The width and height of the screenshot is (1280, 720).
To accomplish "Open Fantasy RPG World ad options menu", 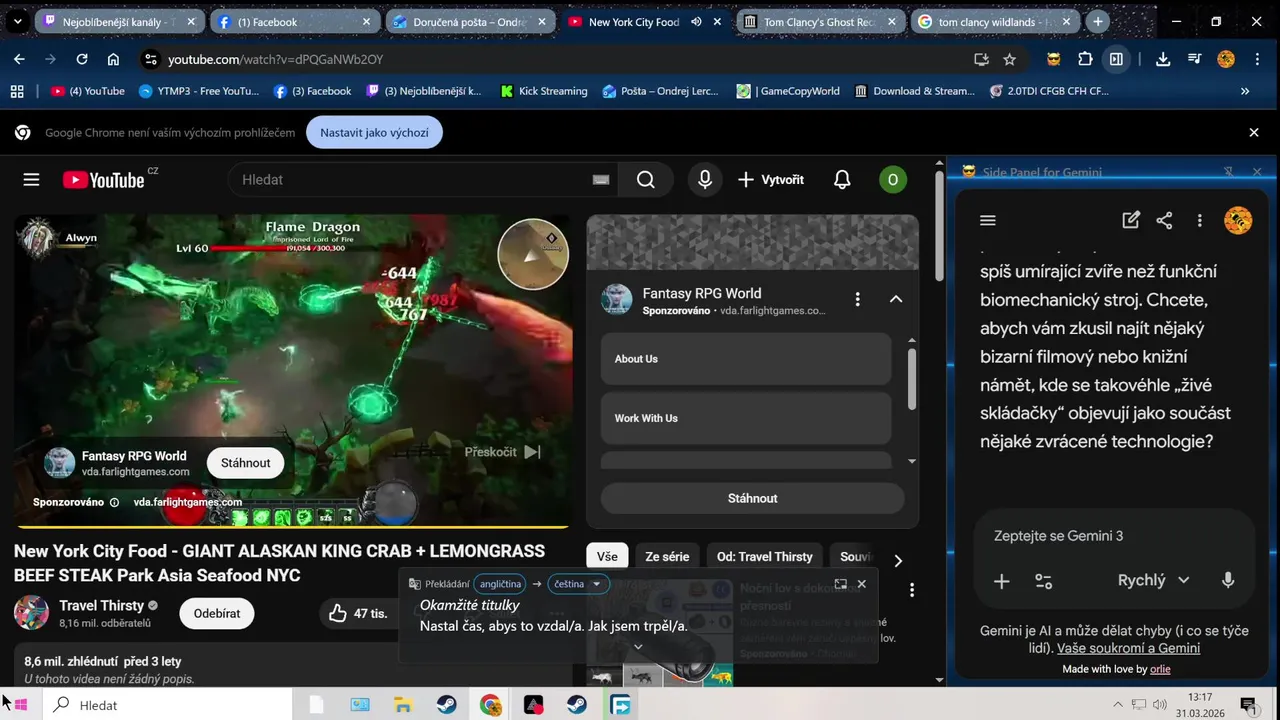I will click(x=857, y=299).
